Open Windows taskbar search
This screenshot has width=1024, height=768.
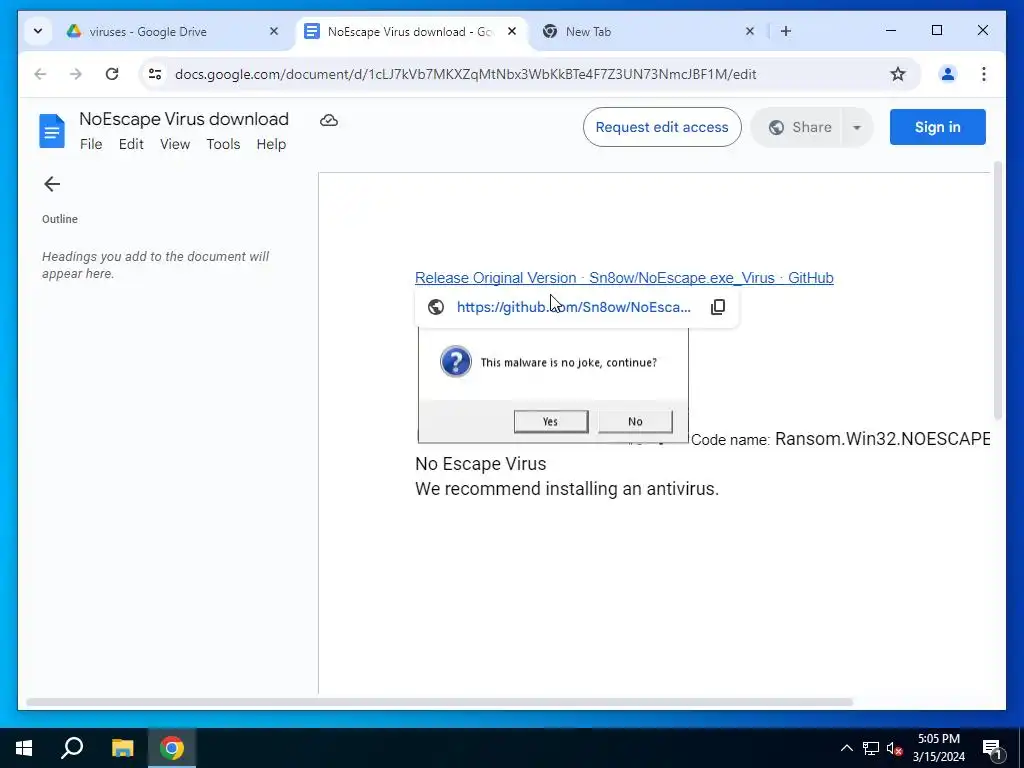point(72,748)
